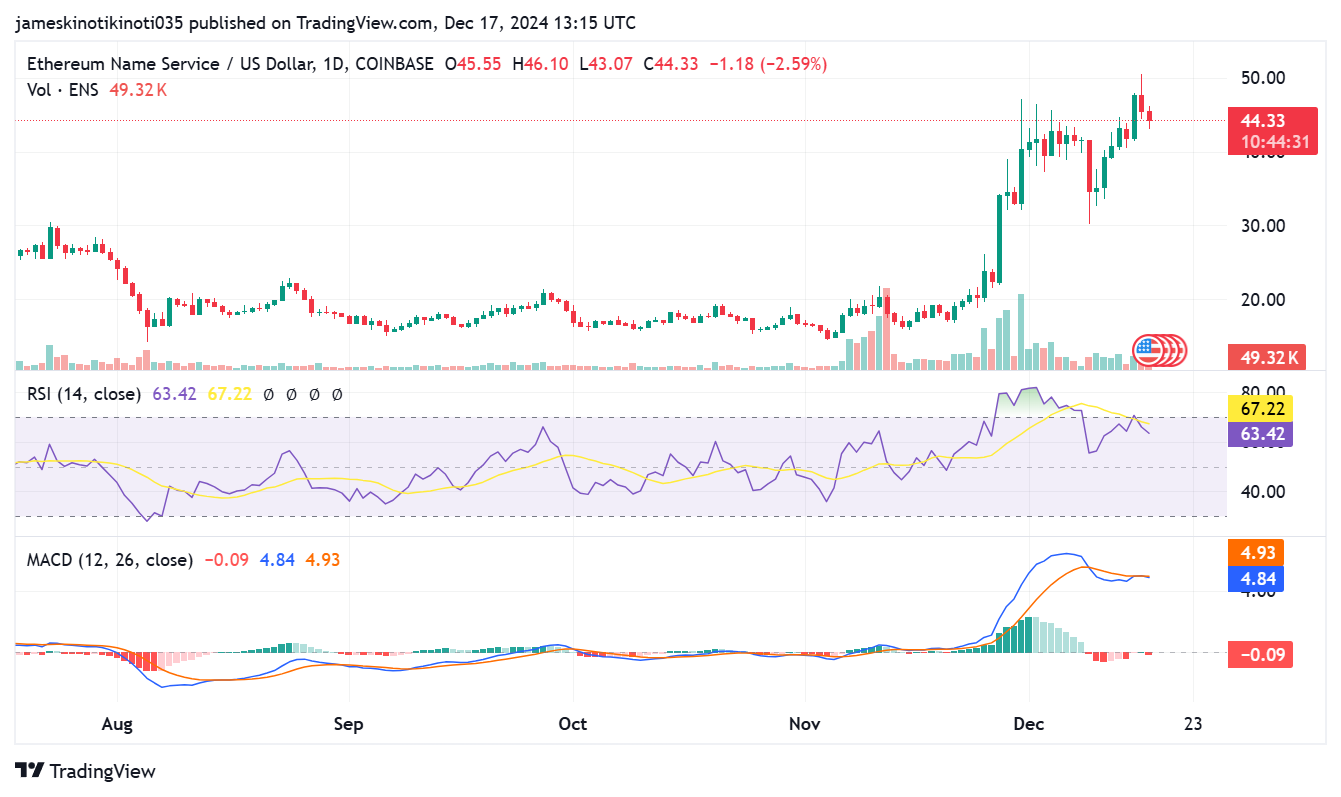The width and height of the screenshot is (1341, 797).
Task: Click the MACD (12, 26, close) legend
Action: [x=110, y=560]
